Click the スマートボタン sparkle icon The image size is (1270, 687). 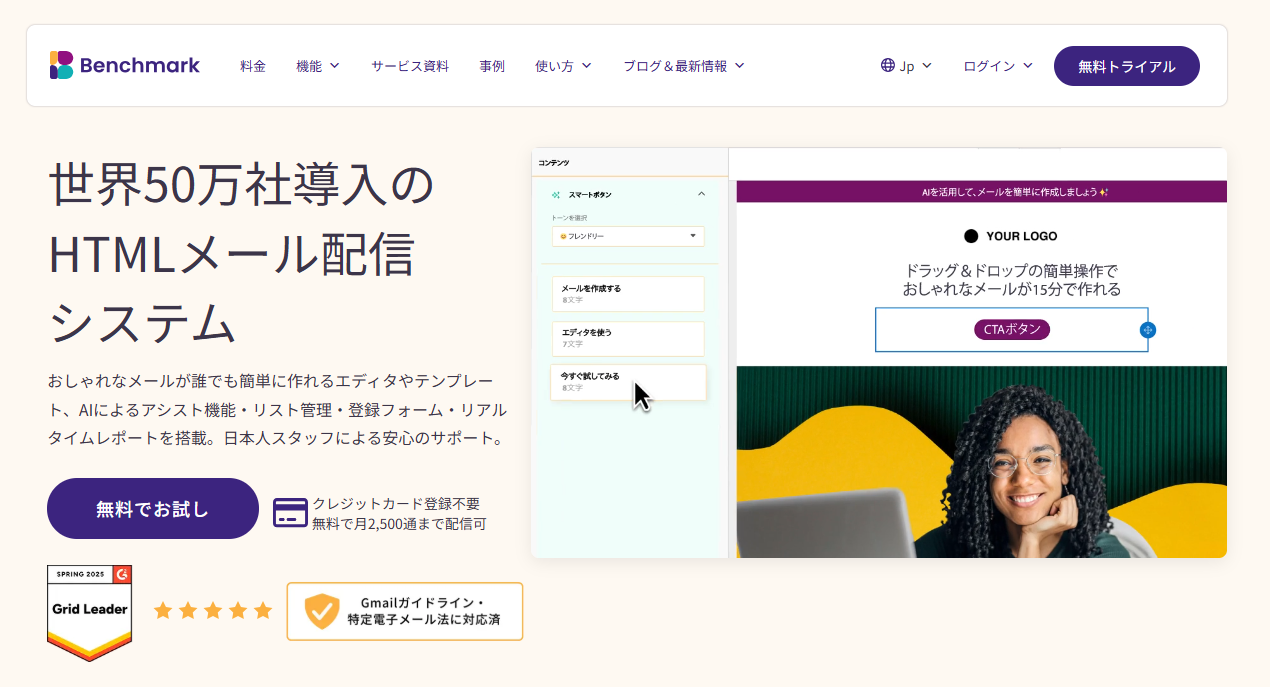coord(556,194)
